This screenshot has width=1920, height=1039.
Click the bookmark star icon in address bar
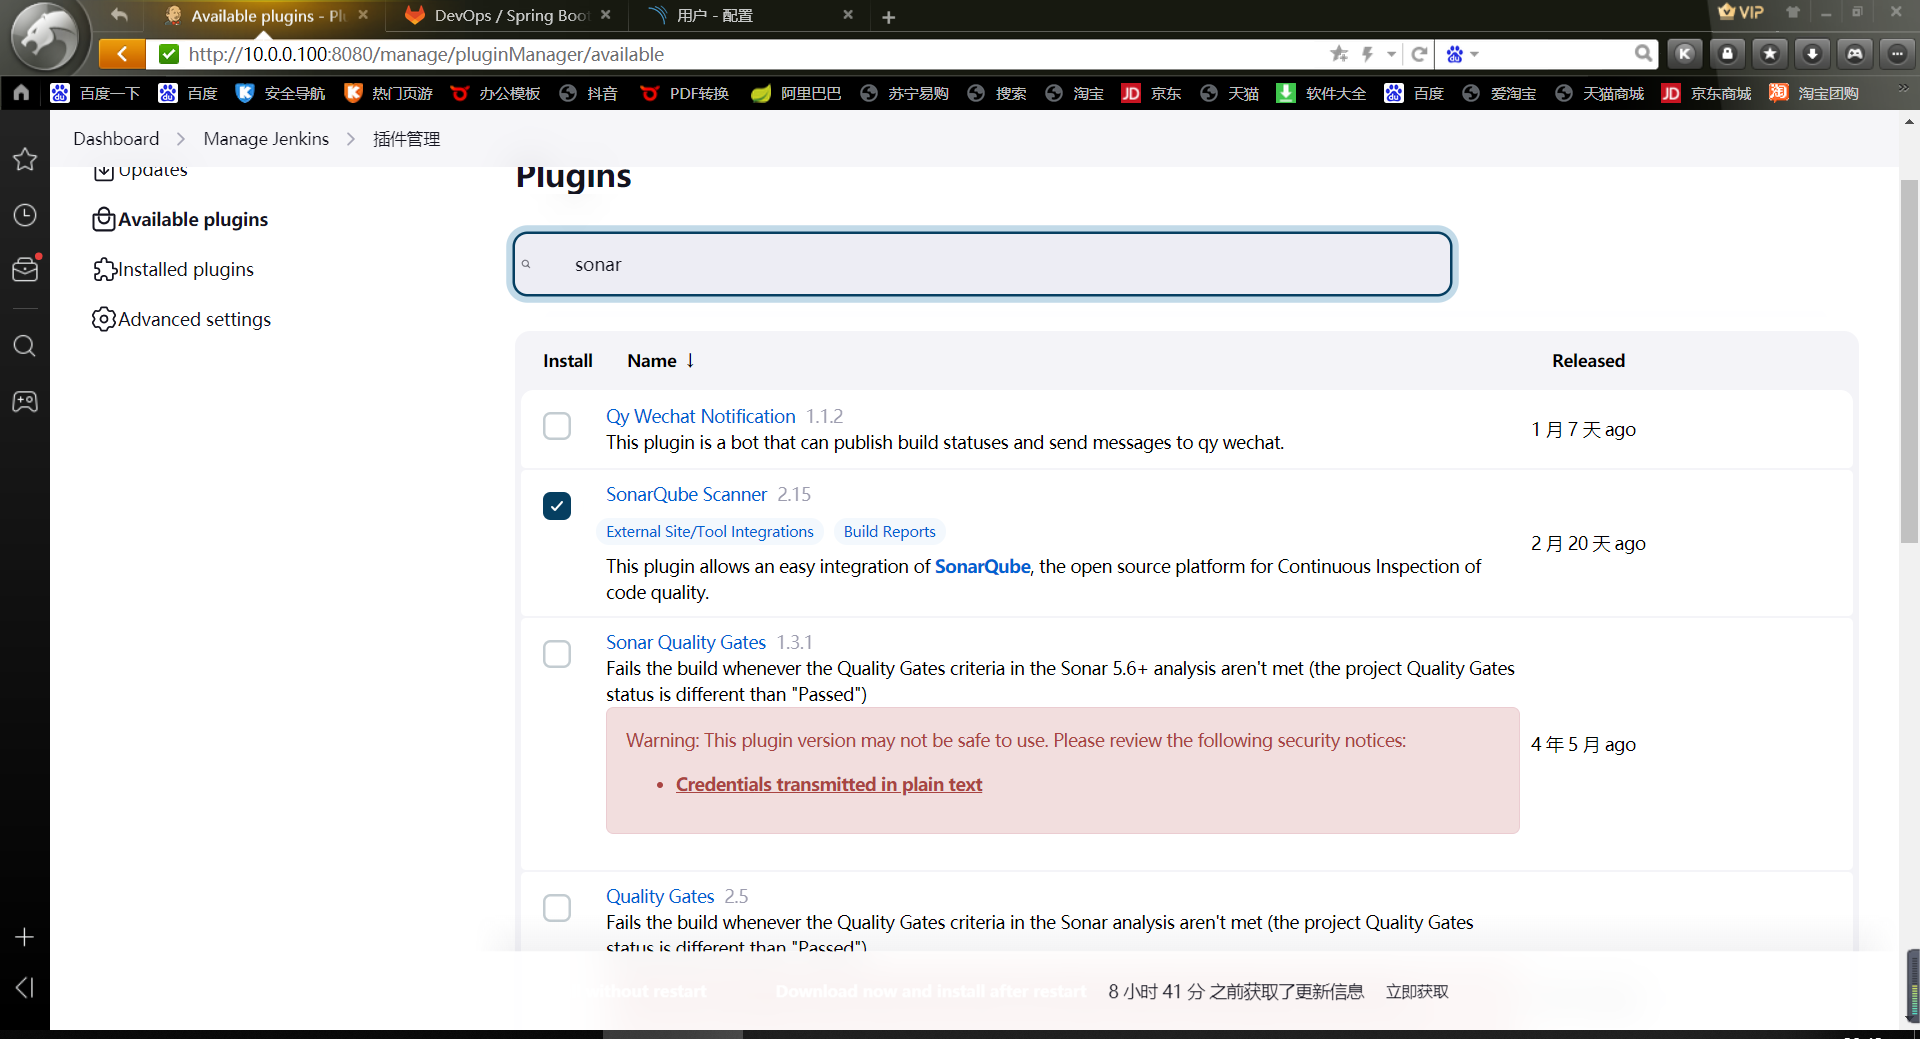click(x=1339, y=54)
